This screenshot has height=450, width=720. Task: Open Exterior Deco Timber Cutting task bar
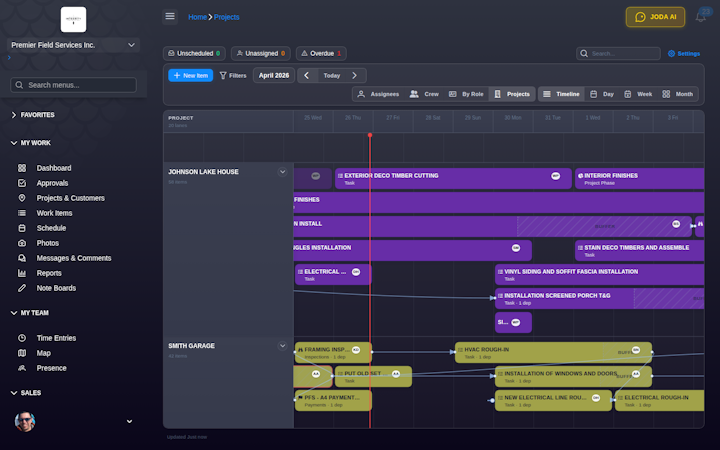click(453, 179)
